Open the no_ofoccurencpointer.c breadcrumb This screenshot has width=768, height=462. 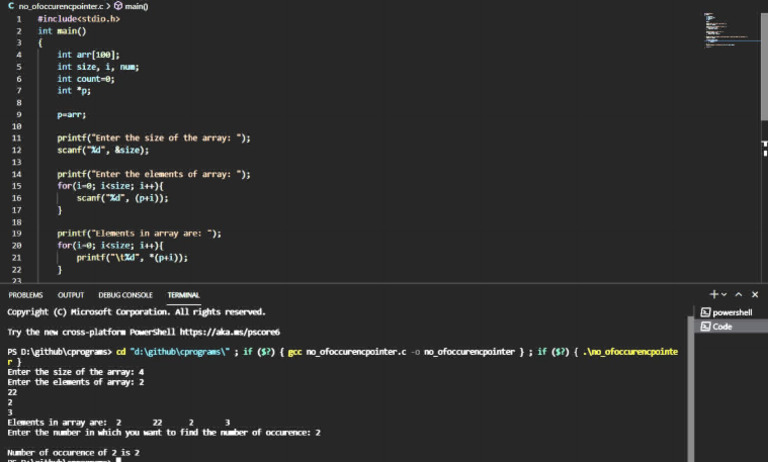coord(61,6)
